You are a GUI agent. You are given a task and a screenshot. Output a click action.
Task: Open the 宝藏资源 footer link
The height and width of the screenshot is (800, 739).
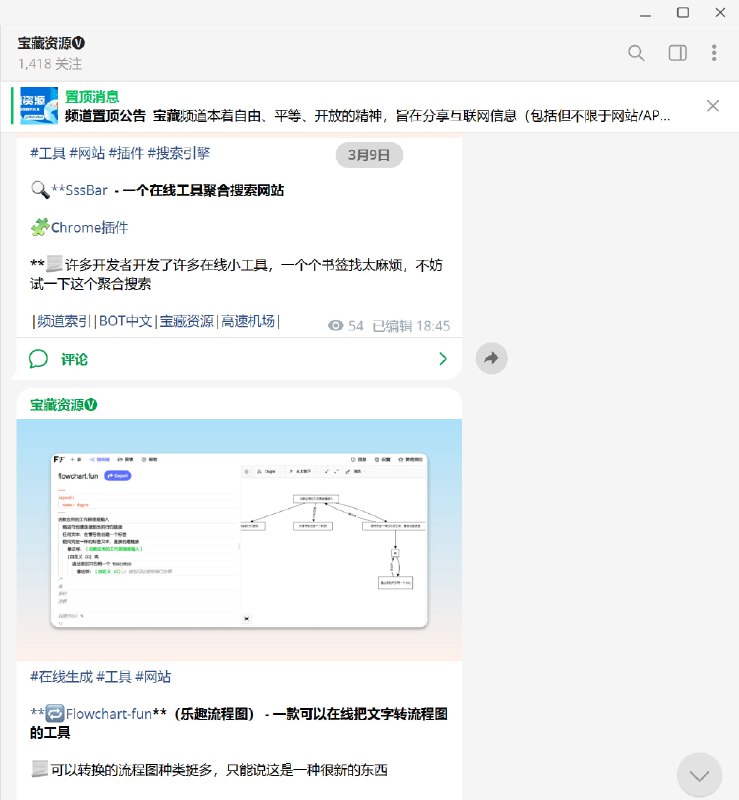(x=186, y=321)
